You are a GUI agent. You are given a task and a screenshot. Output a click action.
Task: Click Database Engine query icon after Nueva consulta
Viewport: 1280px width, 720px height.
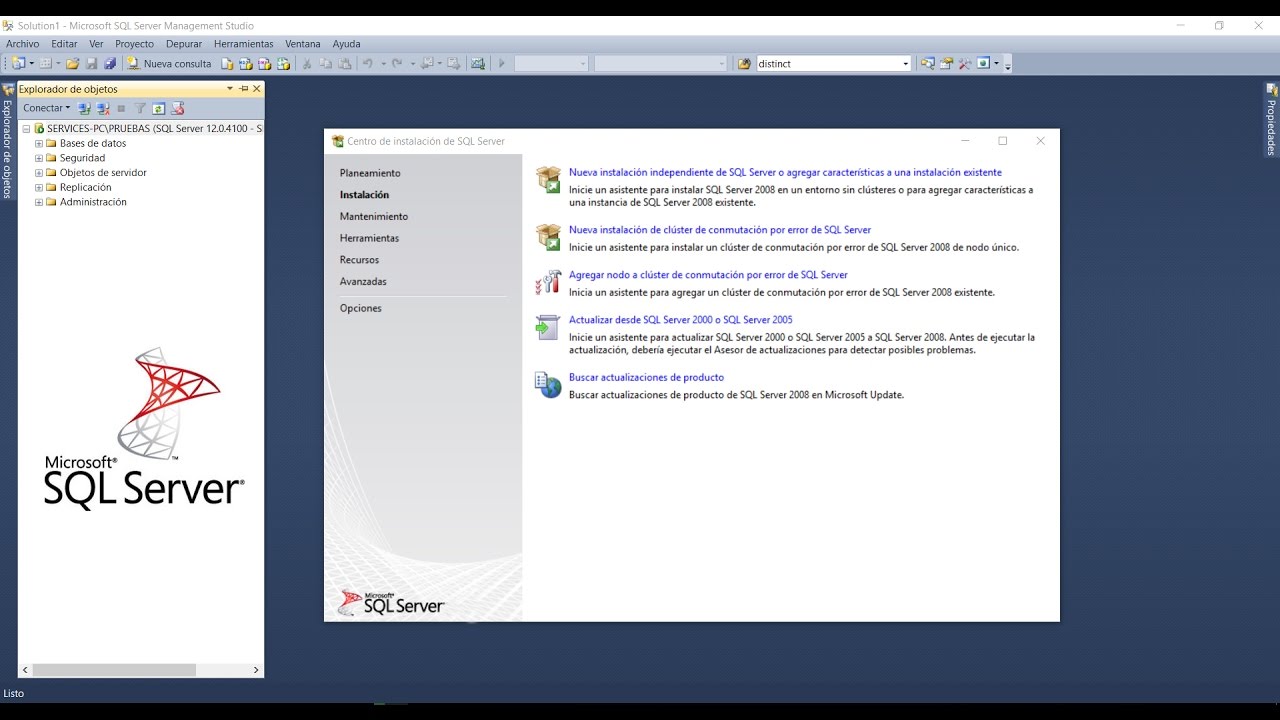pos(227,63)
